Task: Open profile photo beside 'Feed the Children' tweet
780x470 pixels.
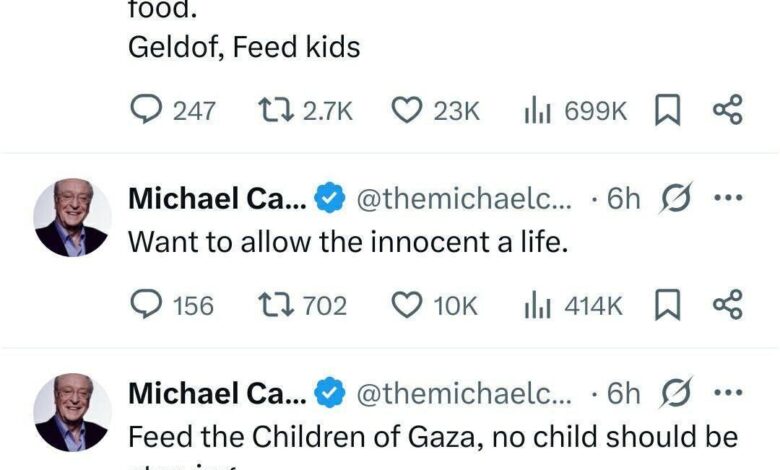Action: point(71,413)
